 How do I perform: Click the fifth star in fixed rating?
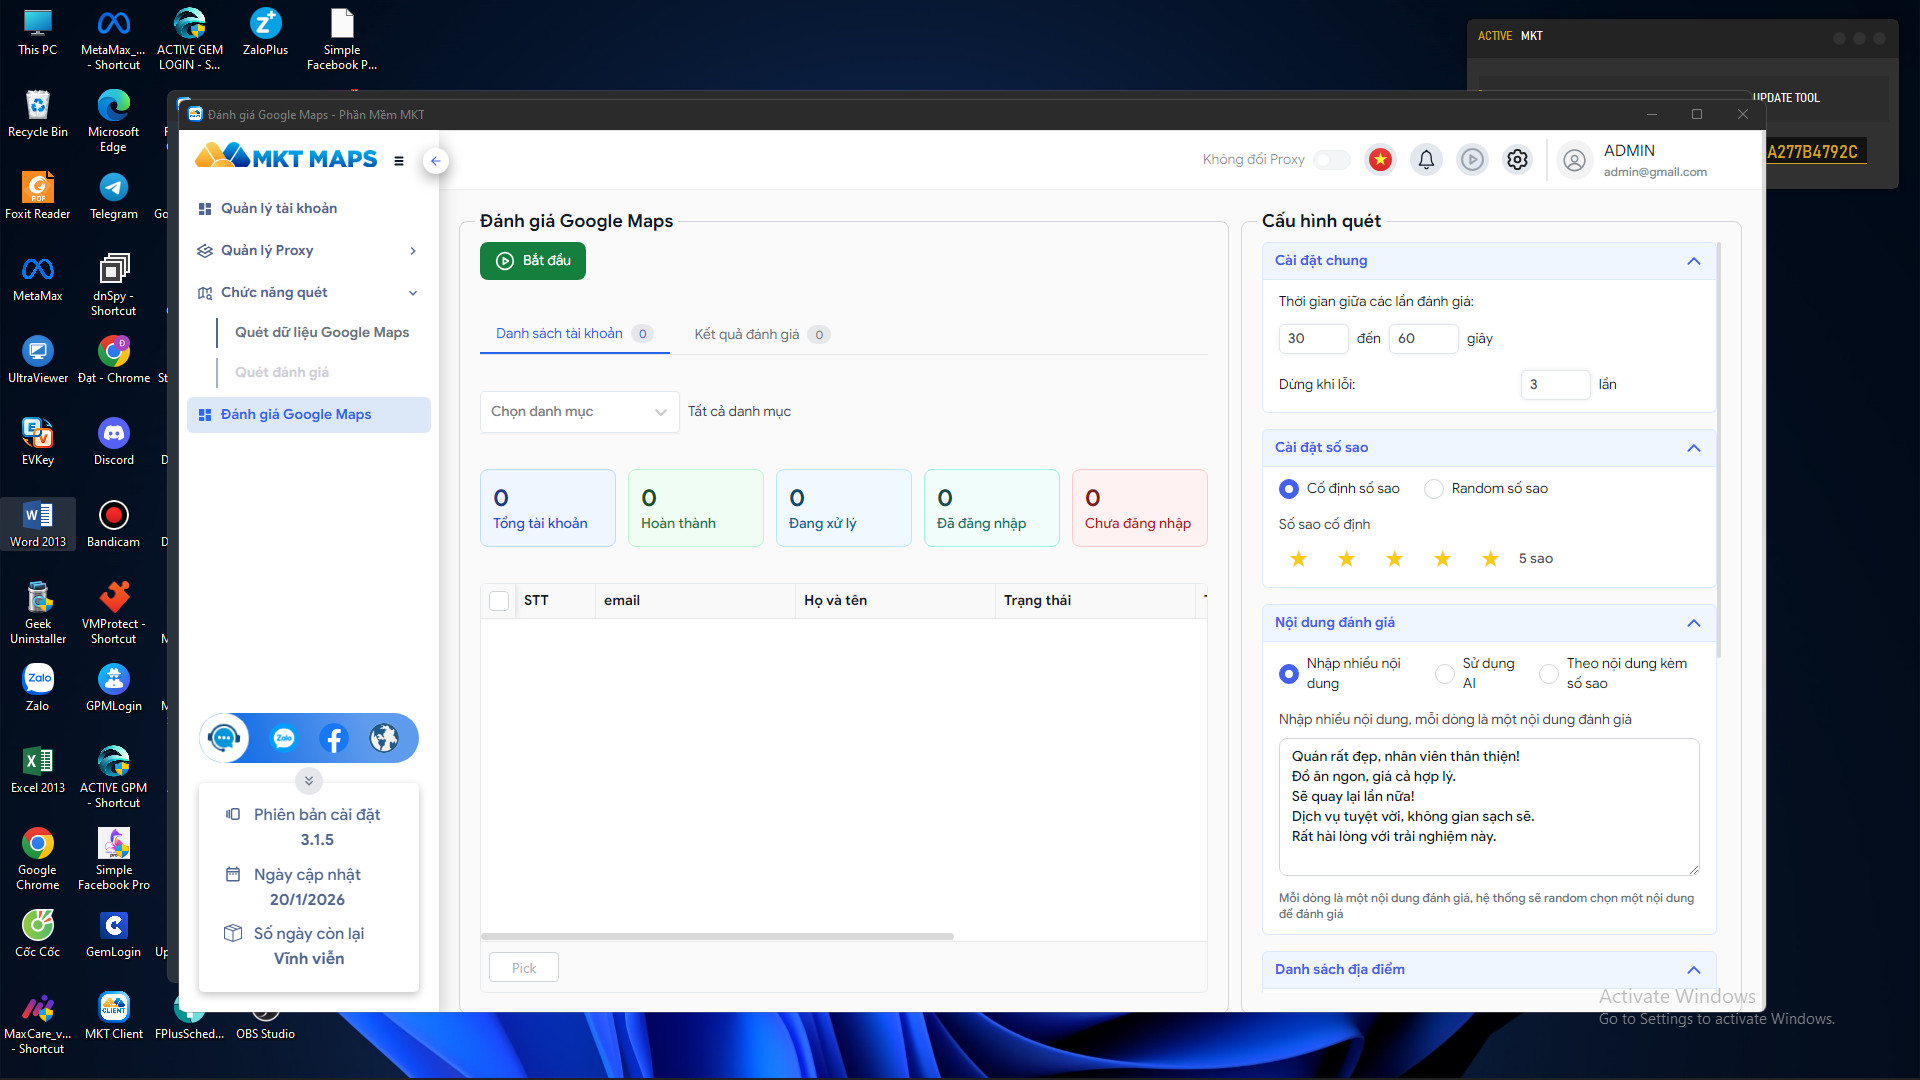click(x=1490, y=559)
